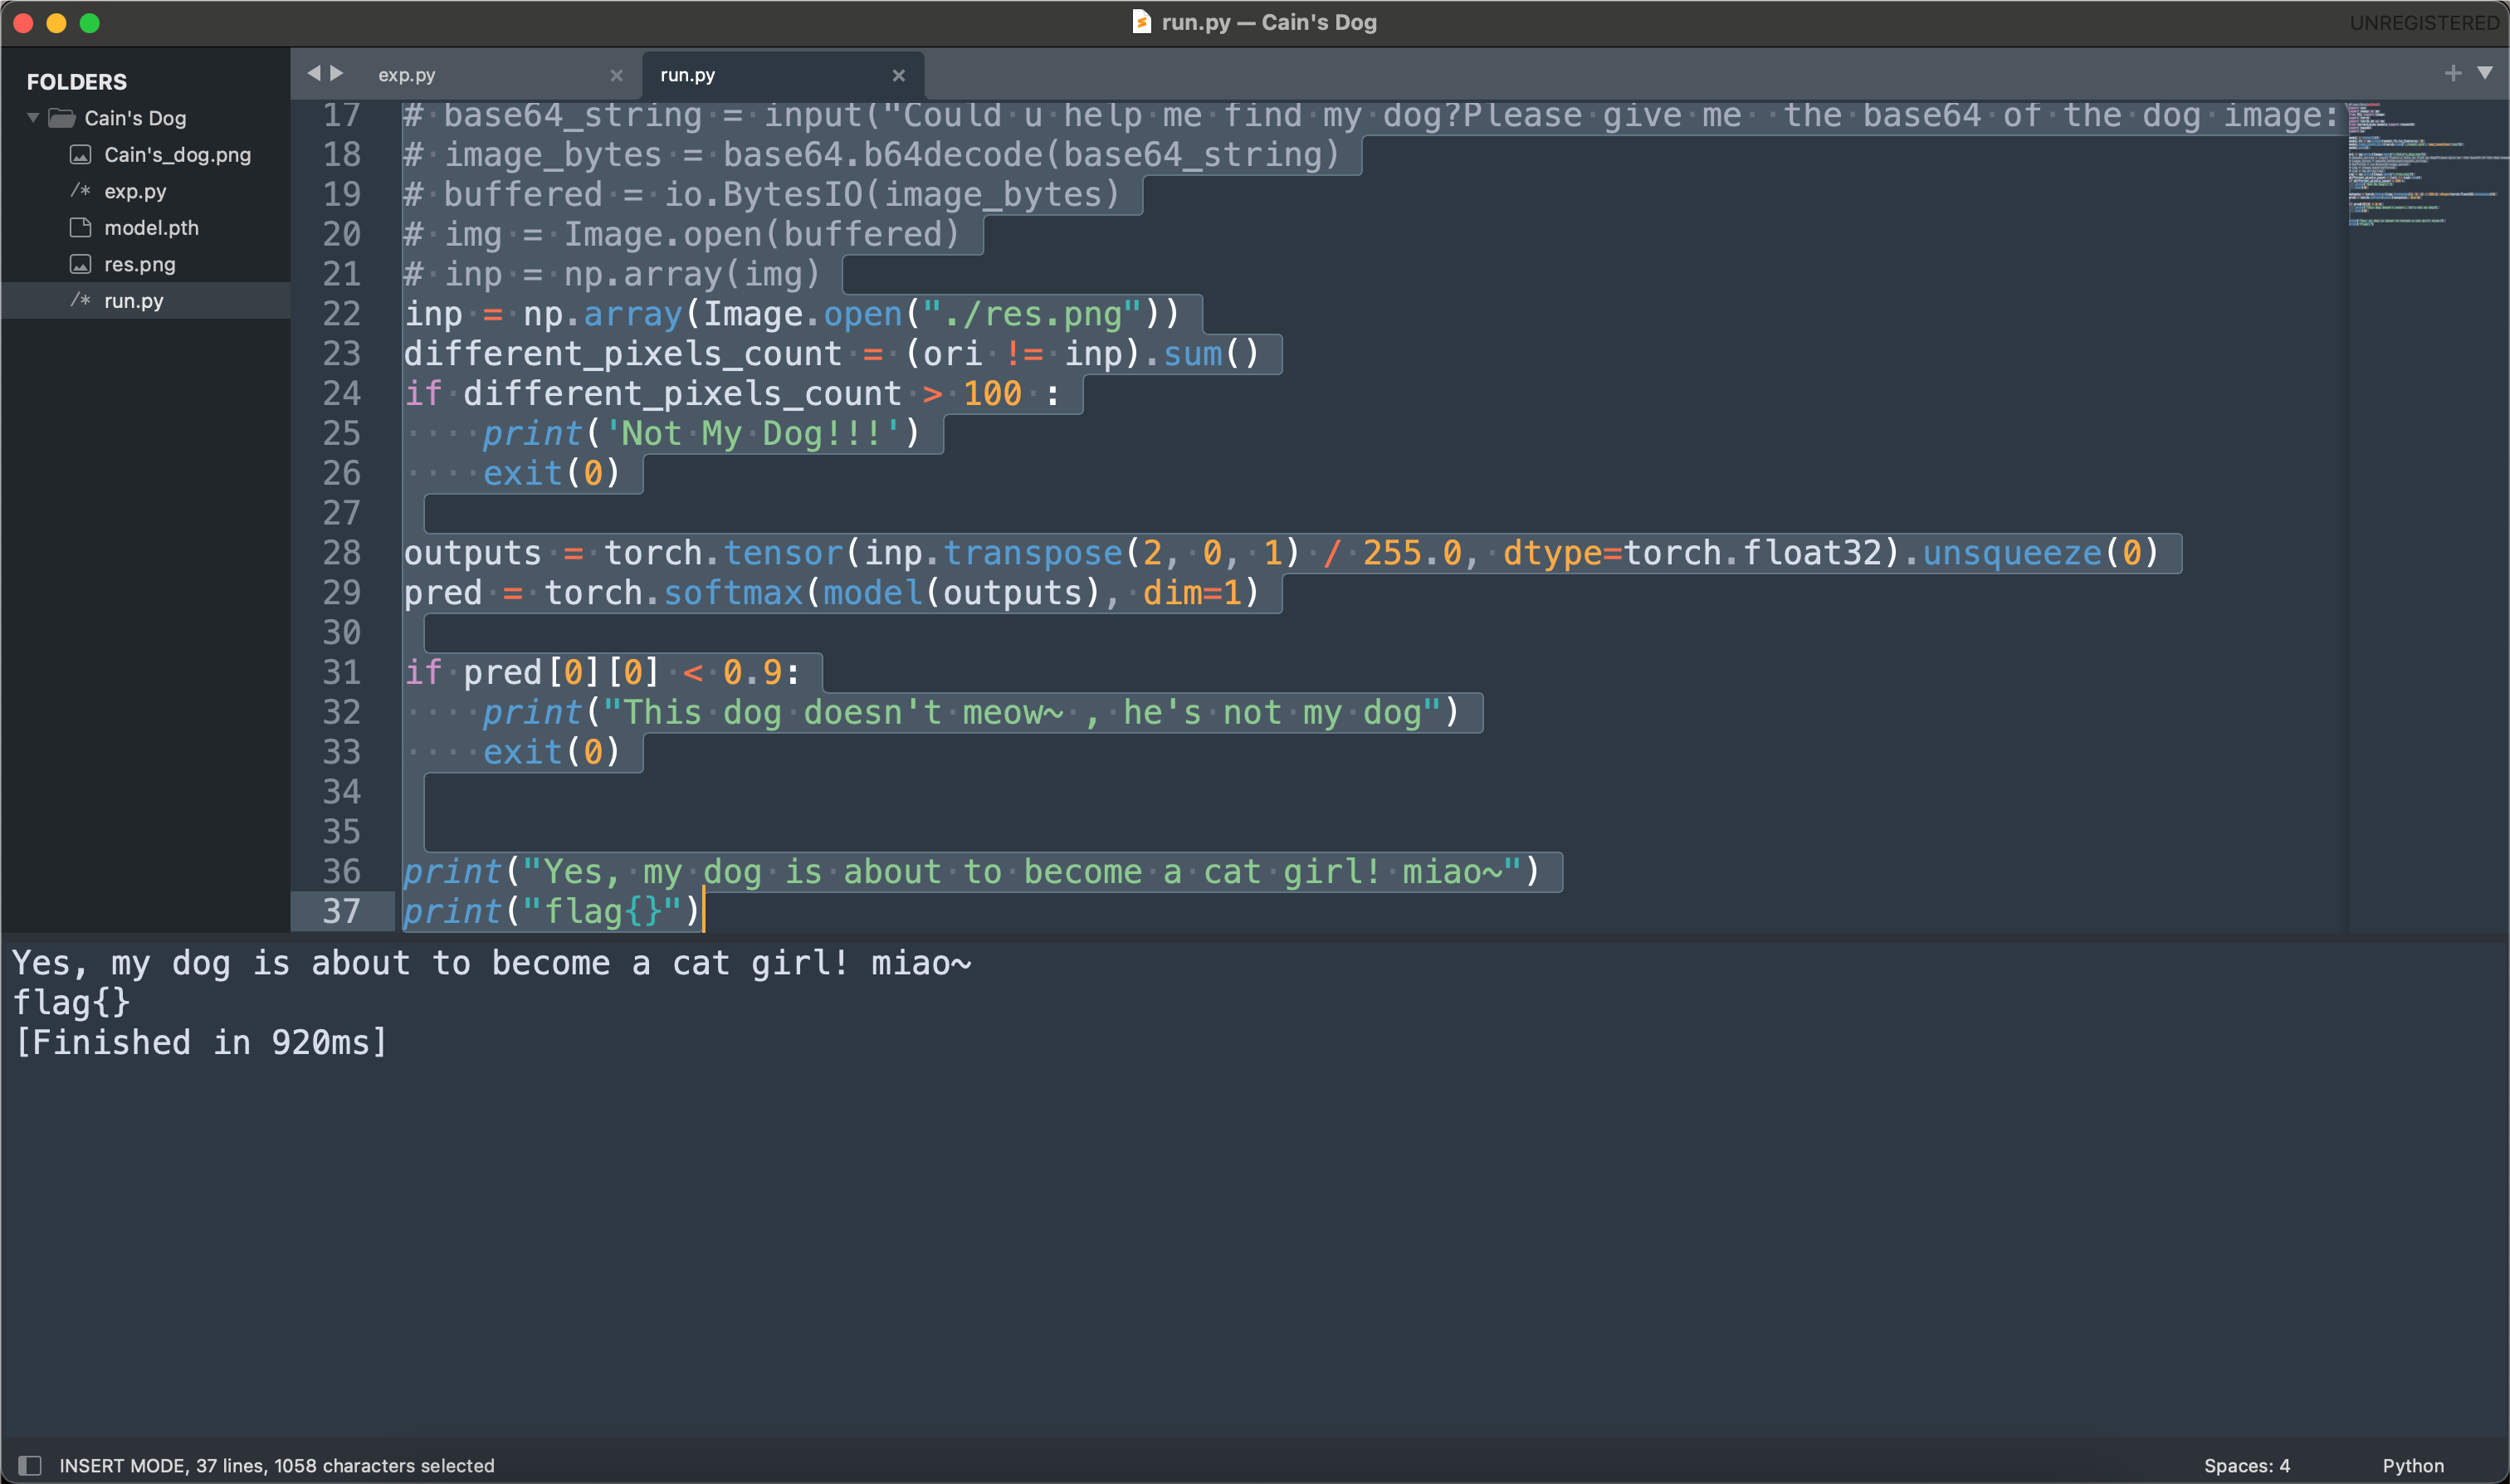2510x1484 pixels.
Task: Click the source file icon beside run.py
Action: (x=81, y=300)
